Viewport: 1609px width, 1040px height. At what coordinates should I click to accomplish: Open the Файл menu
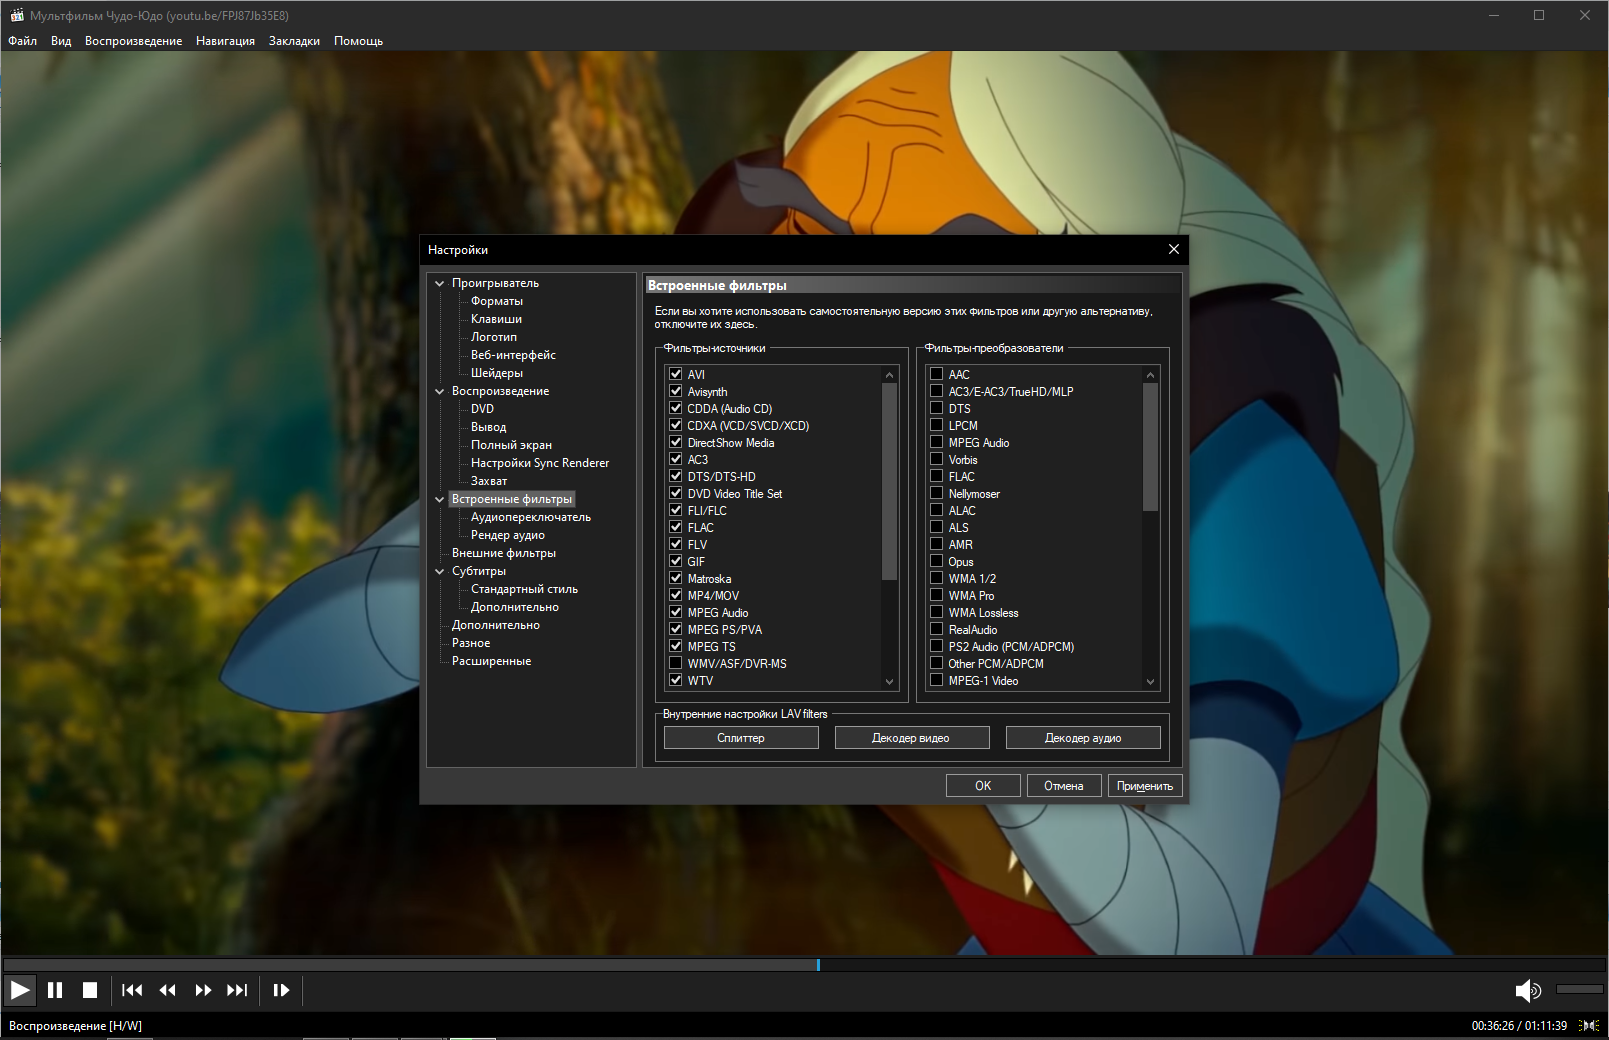coord(23,41)
